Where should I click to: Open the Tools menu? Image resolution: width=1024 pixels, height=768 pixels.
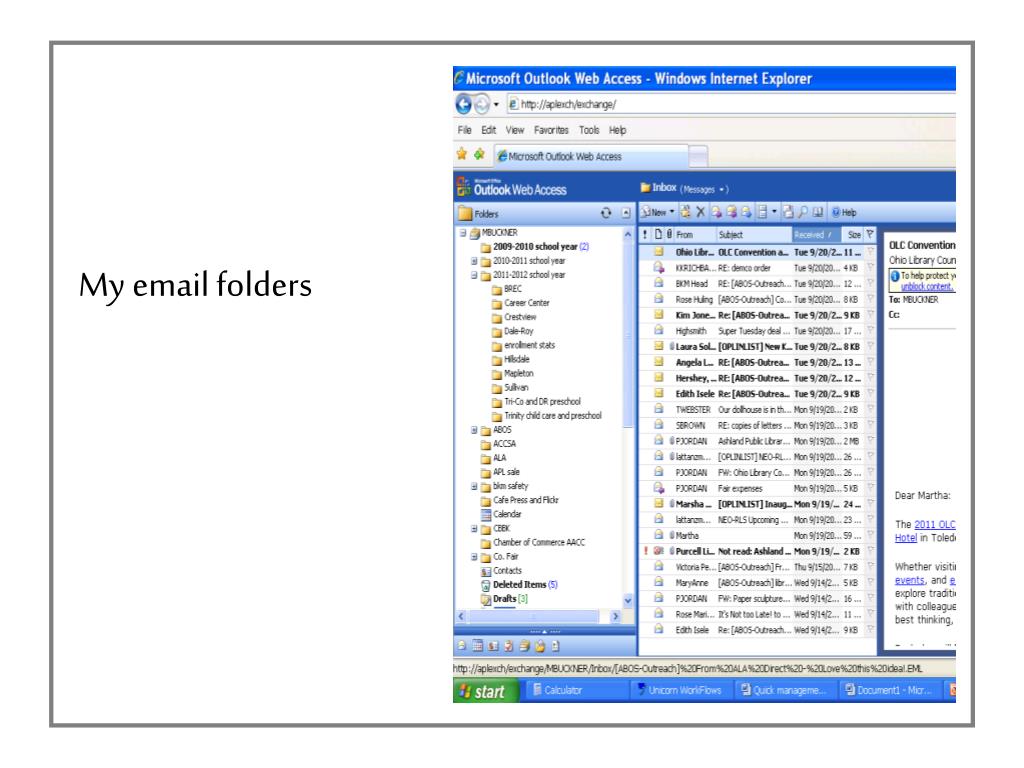point(589,130)
